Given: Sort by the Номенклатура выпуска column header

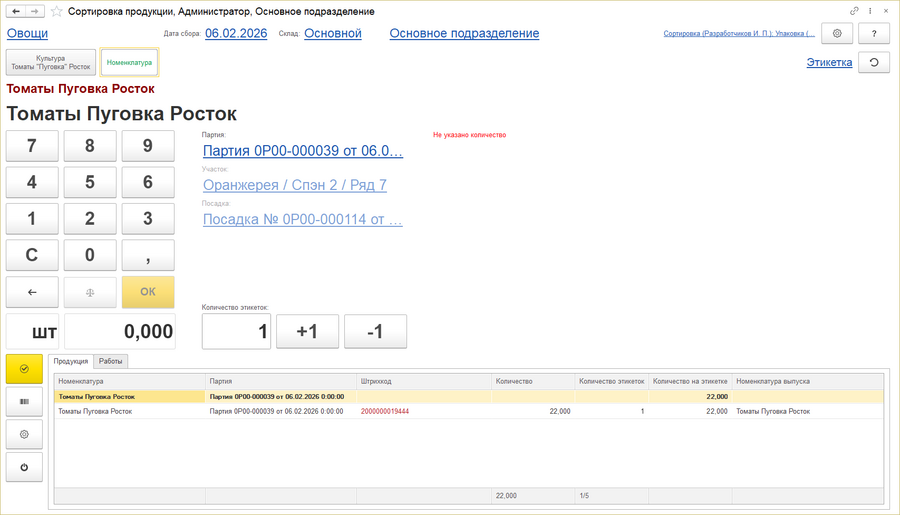Looking at the screenshot, I should pos(808,381).
